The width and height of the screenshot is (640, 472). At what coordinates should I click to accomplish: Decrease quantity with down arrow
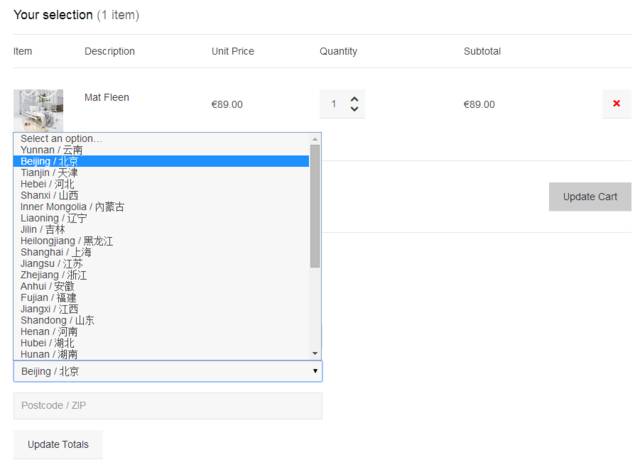(x=353, y=109)
